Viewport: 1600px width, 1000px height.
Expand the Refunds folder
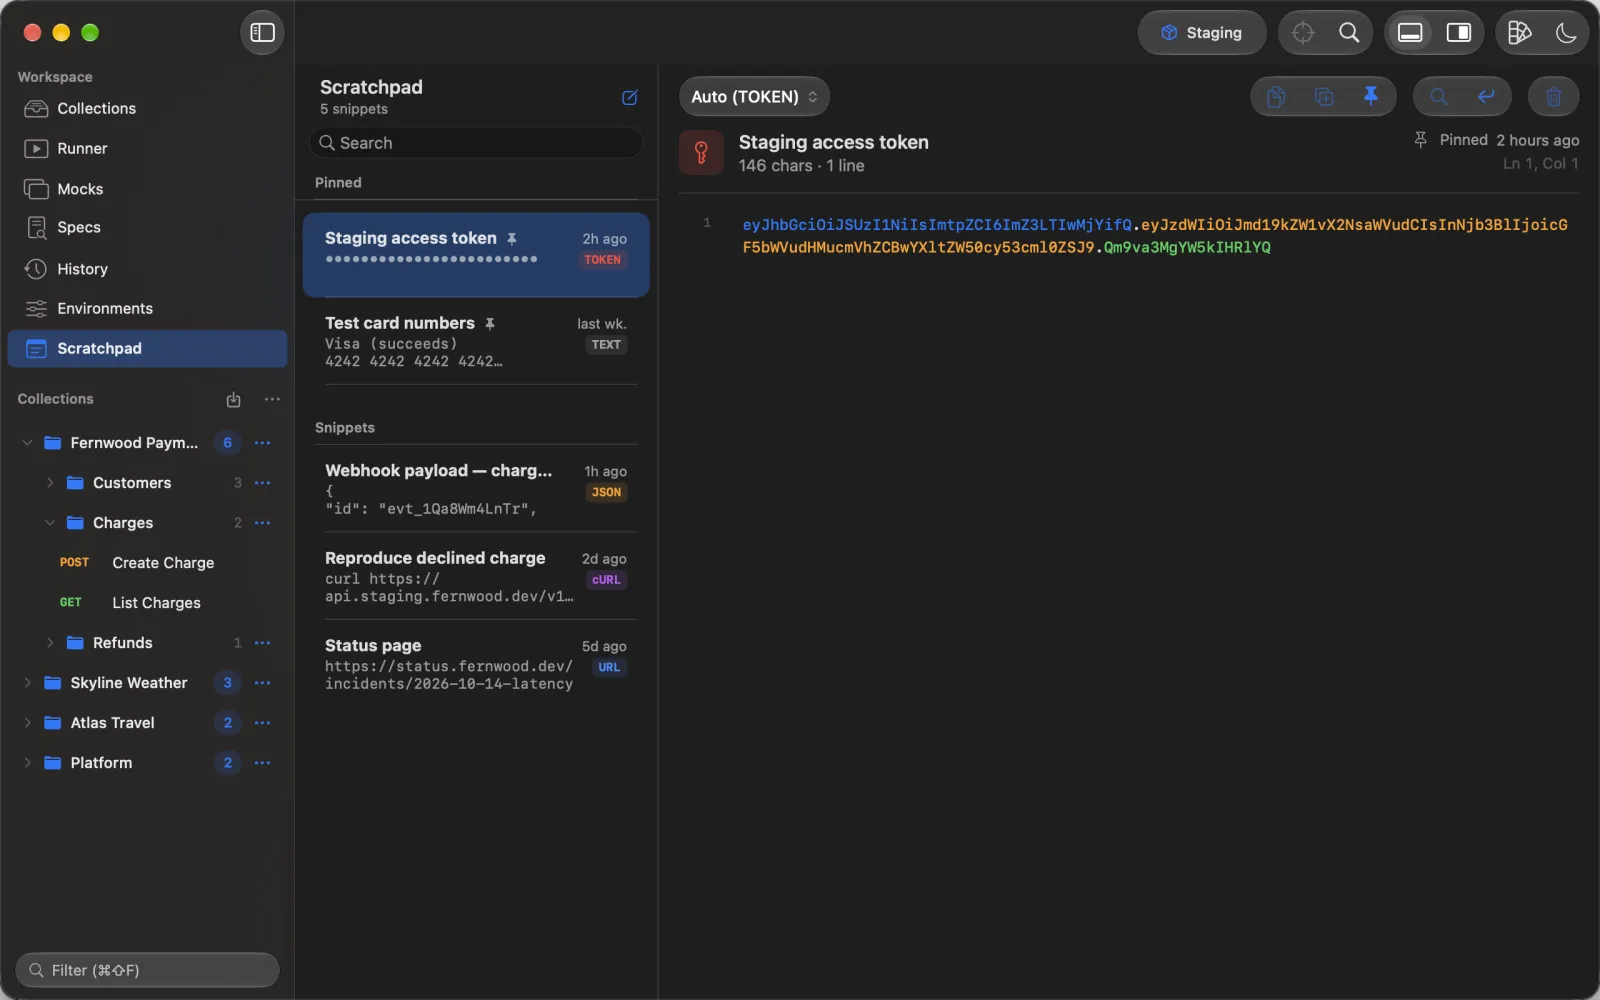[x=49, y=643]
